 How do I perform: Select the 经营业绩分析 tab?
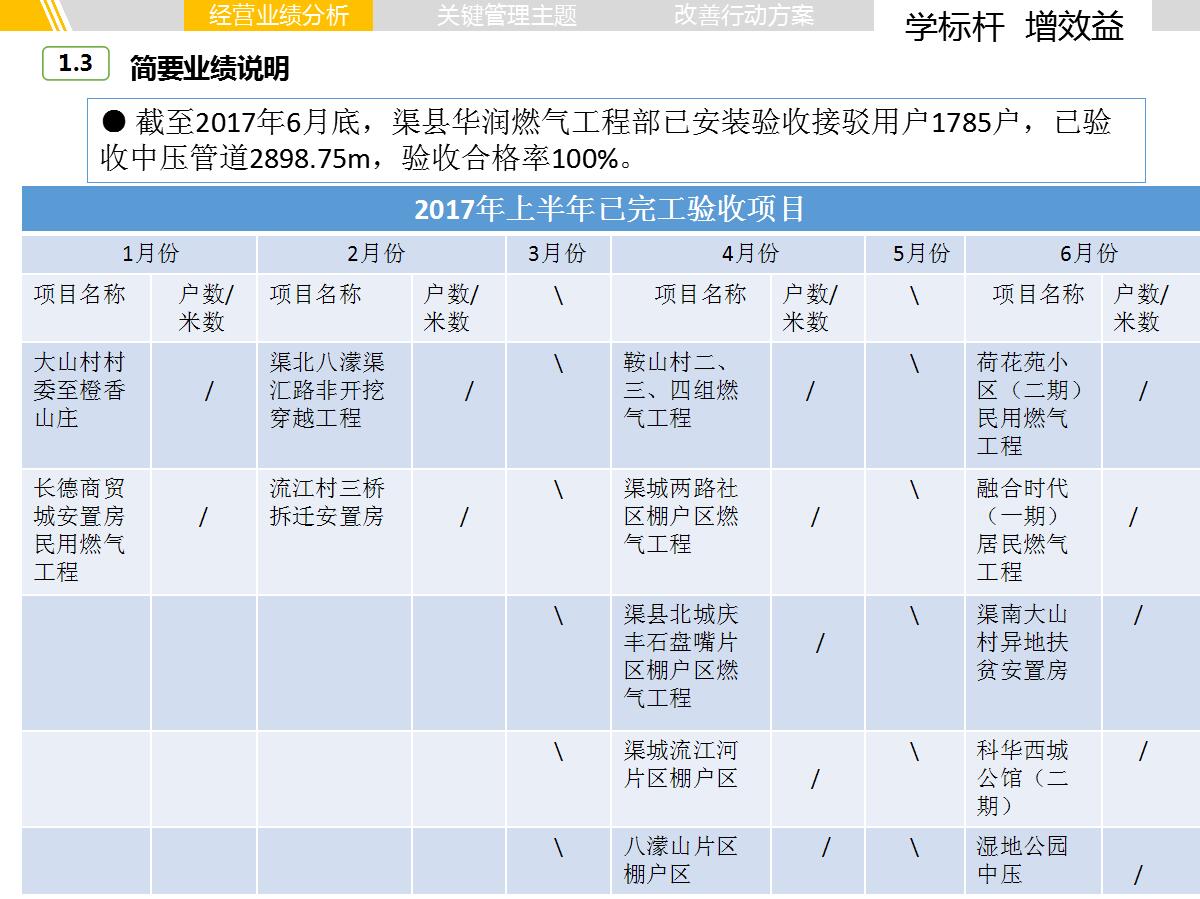[278, 15]
